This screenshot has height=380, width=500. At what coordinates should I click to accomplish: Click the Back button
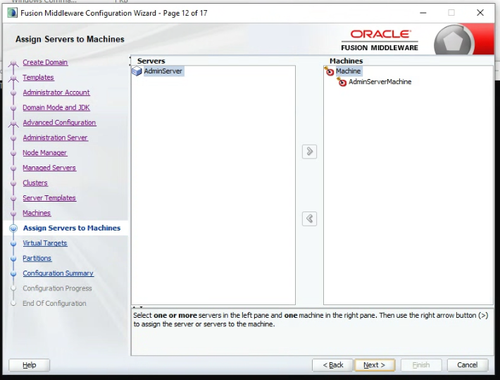333,365
